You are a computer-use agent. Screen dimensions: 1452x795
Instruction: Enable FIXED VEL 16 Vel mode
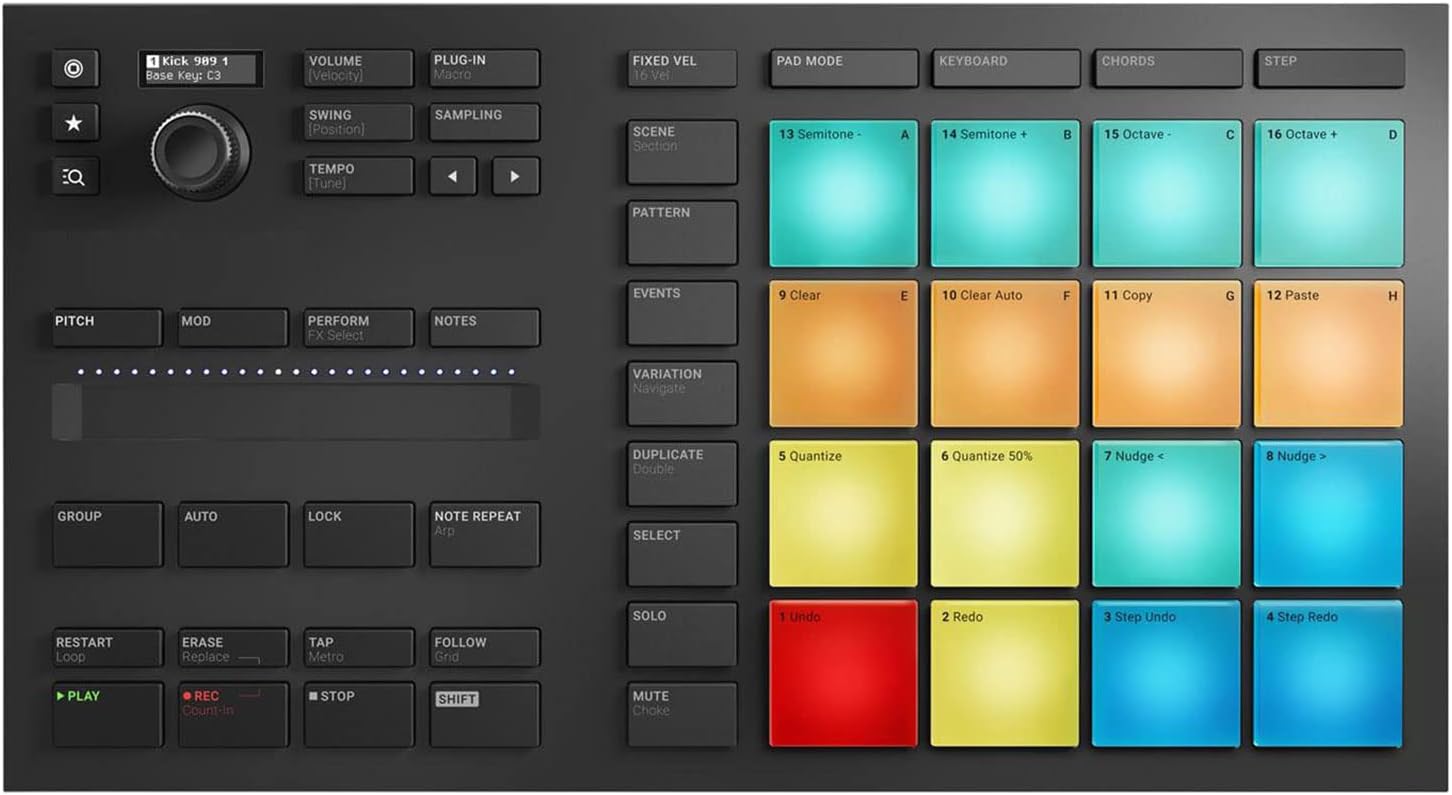[681, 68]
